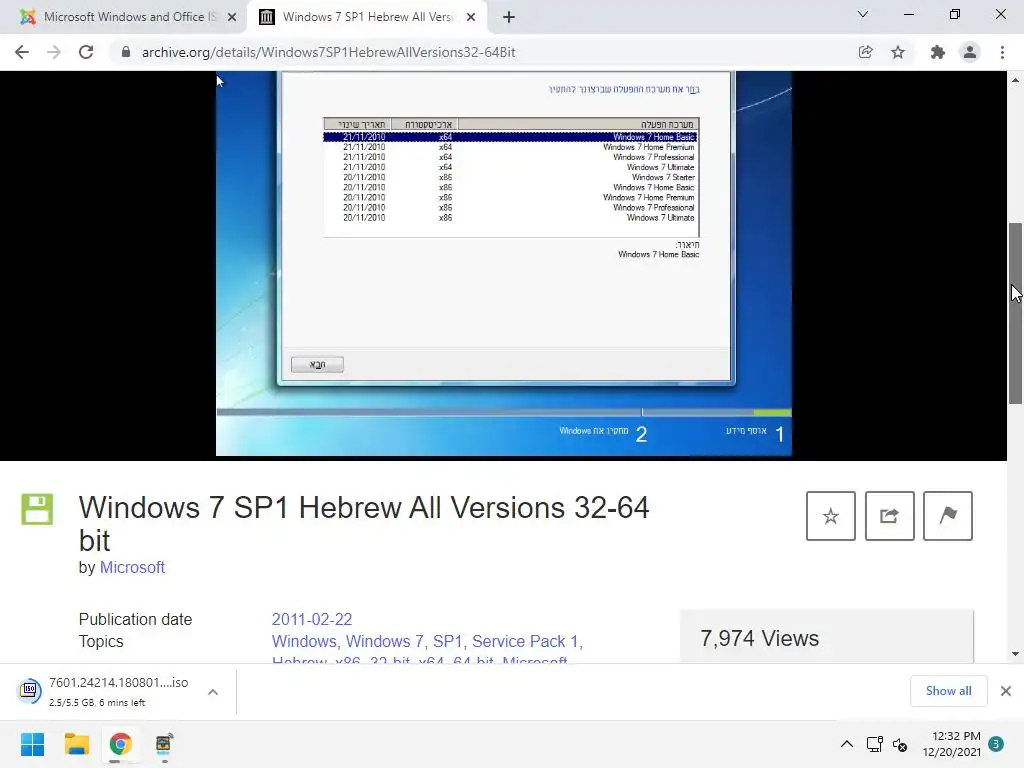Open the SP1 topic link
Image resolution: width=1024 pixels, height=768 pixels.
pyautogui.click(x=447, y=641)
